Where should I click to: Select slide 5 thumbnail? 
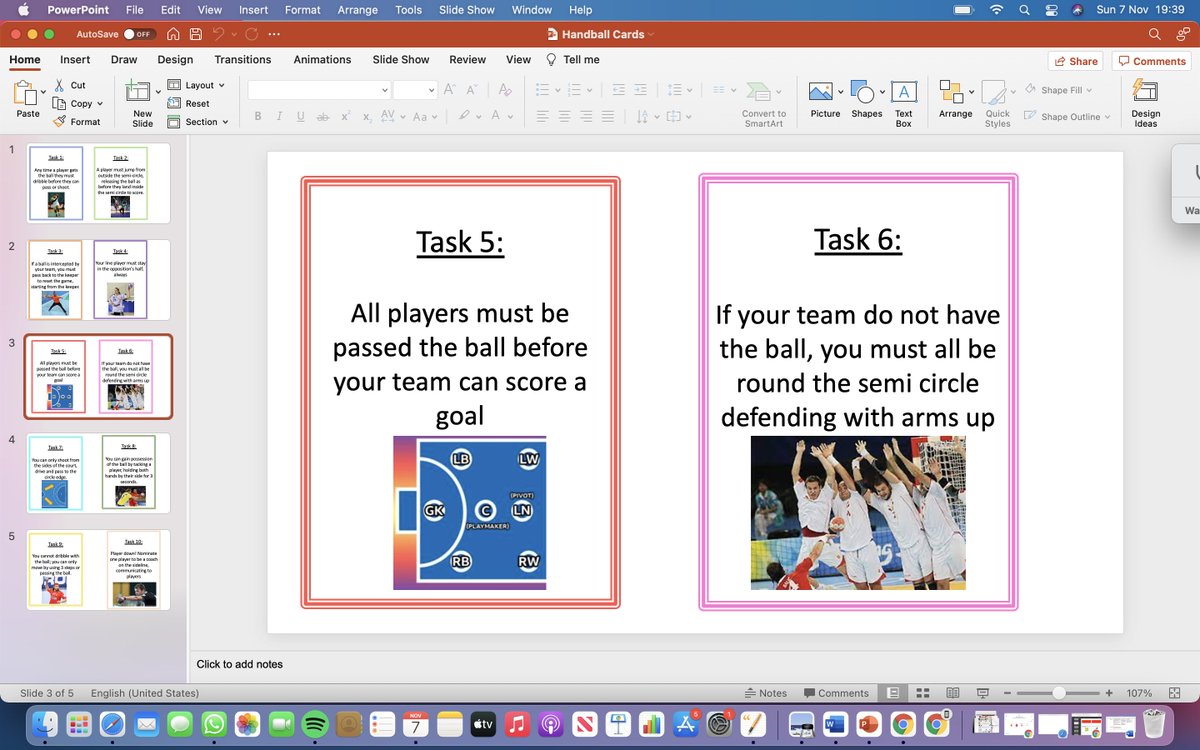pyautogui.click(x=99, y=570)
